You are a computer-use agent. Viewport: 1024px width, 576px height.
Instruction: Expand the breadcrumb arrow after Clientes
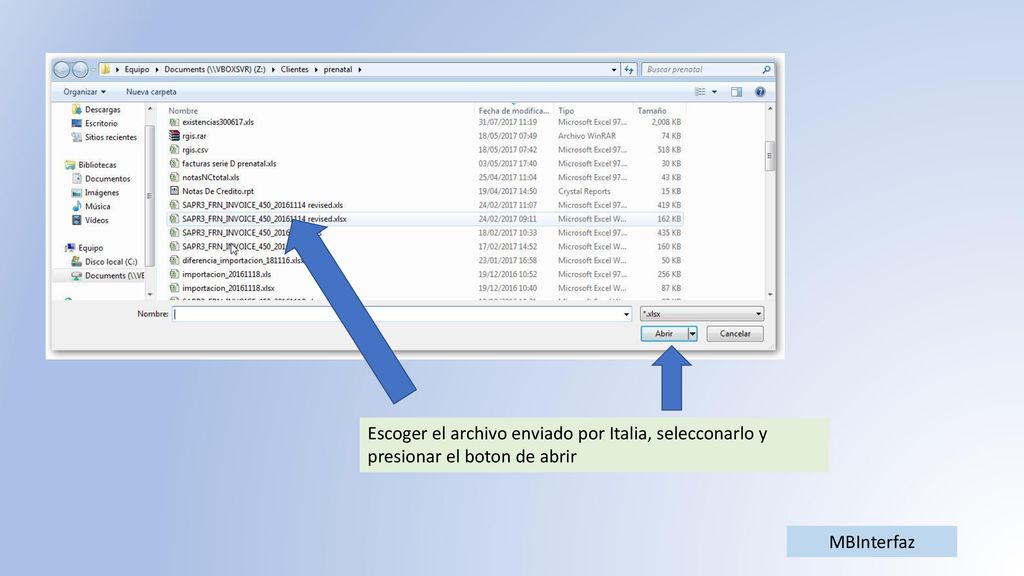316,69
